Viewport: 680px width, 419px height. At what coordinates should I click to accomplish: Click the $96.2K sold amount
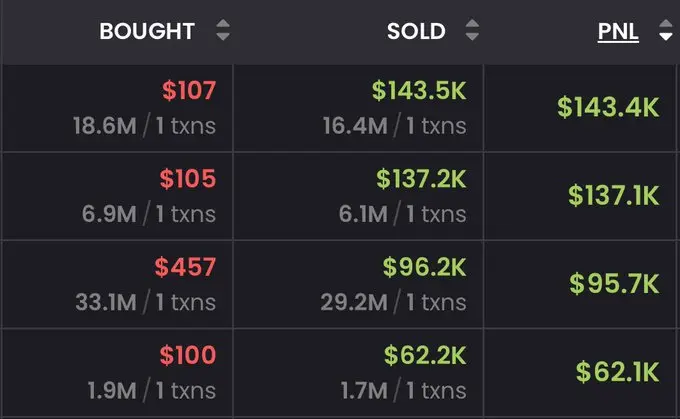(424, 267)
